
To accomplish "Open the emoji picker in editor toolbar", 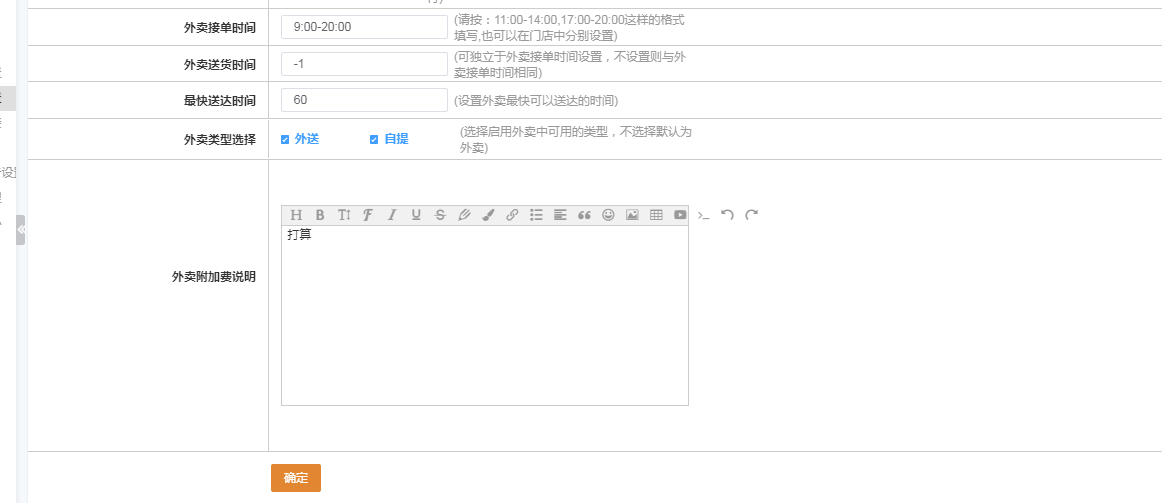I will (x=608, y=215).
